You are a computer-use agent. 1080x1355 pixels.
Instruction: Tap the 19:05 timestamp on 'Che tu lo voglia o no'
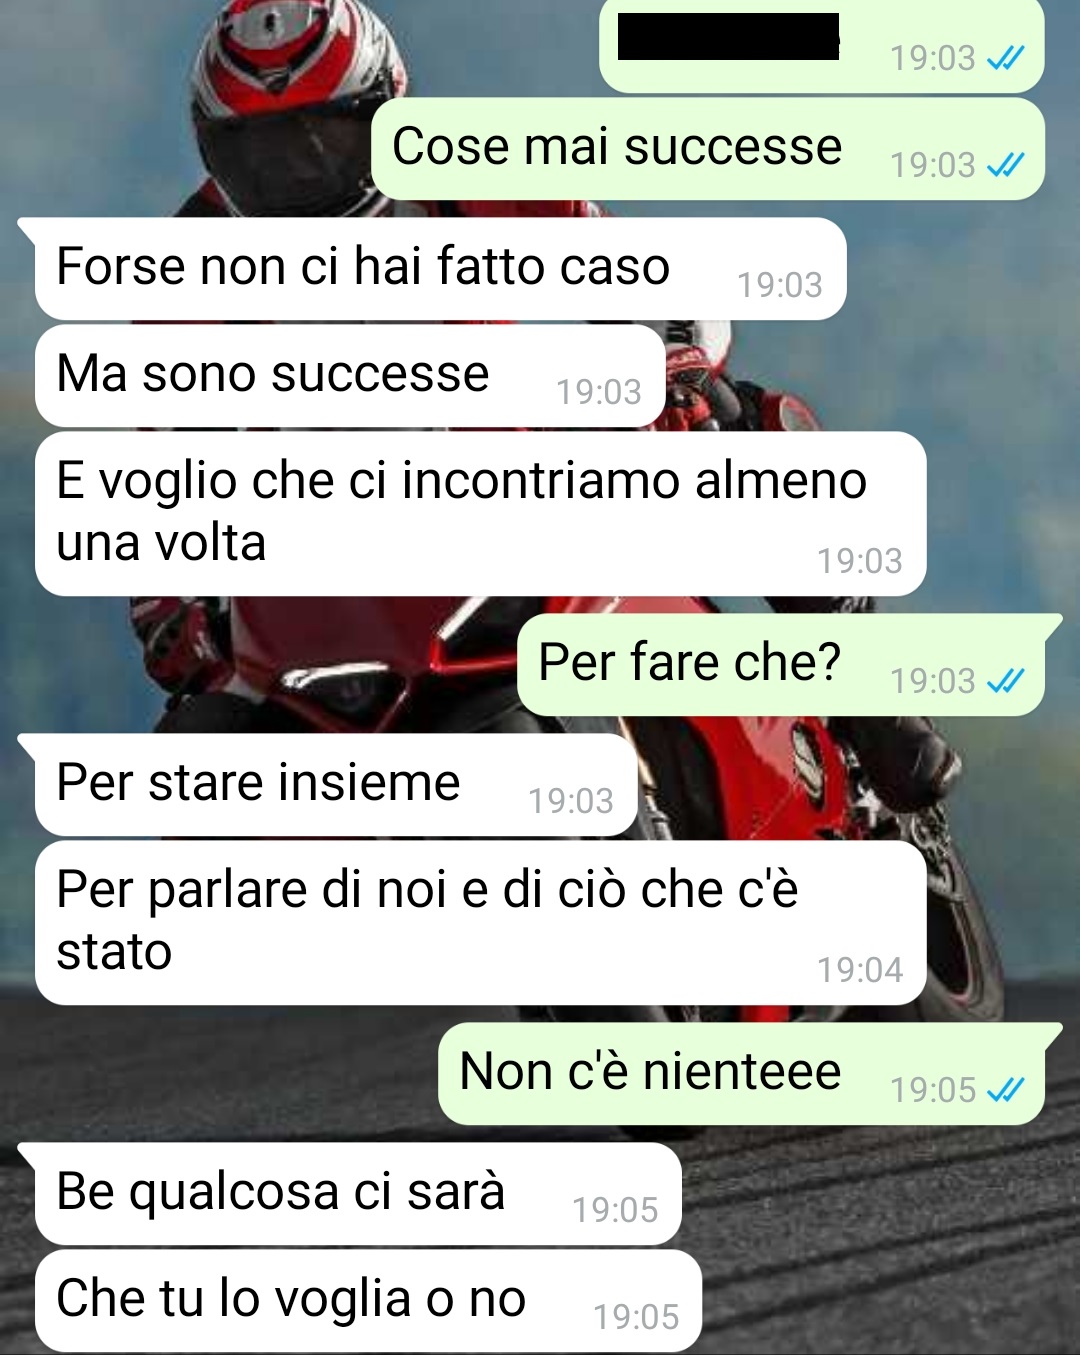coord(636,1317)
